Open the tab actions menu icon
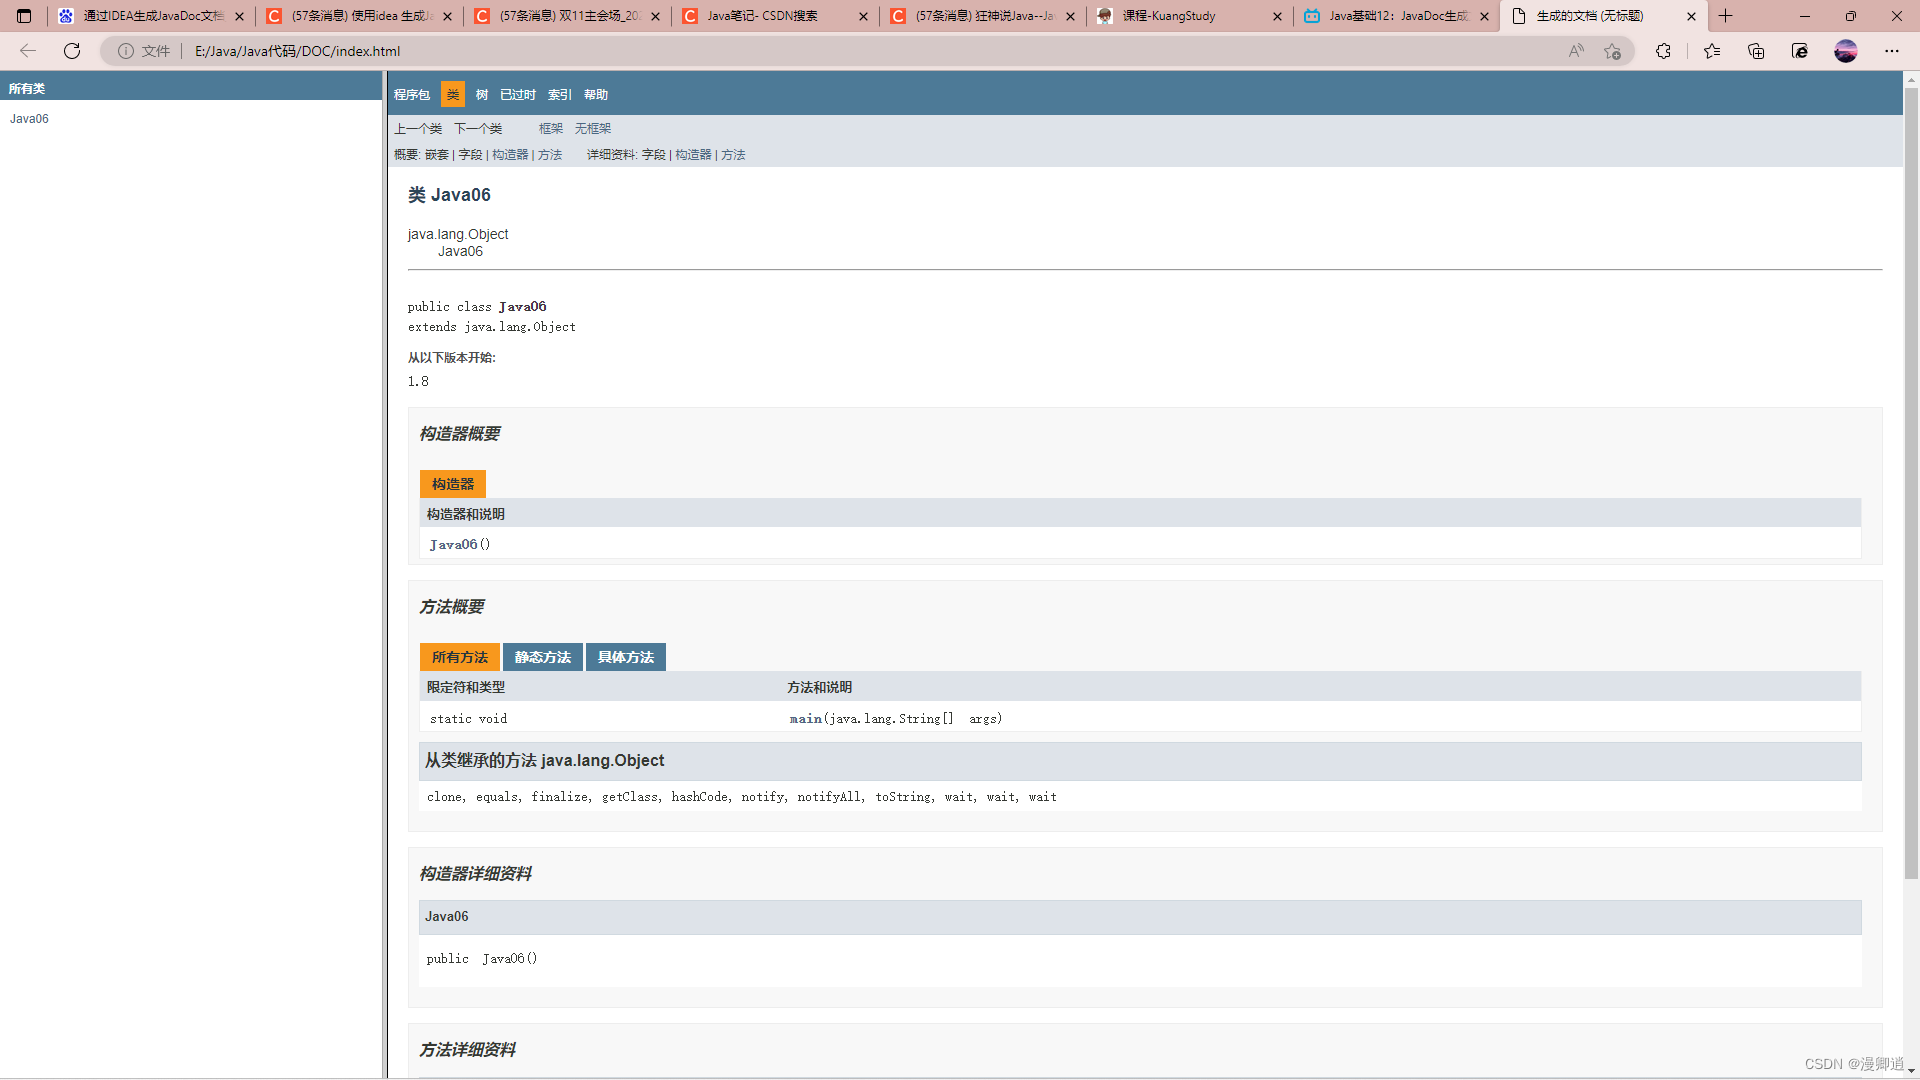1920x1080 pixels. pyautogui.click(x=24, y=16)
